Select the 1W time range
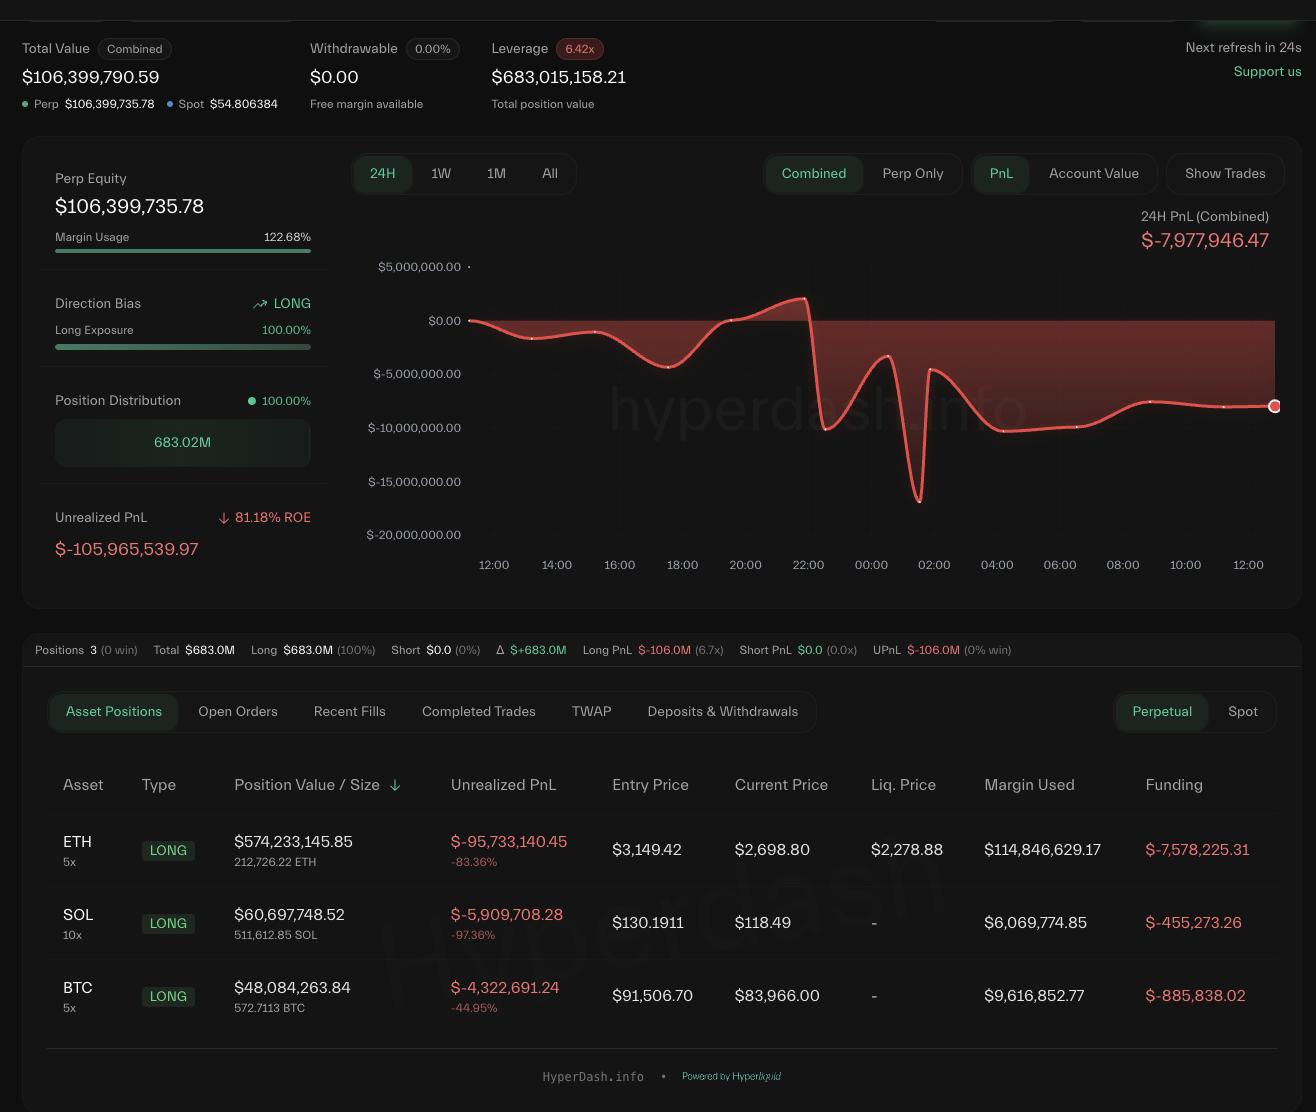The height and width of the screenshot is (1112, 1316). click(441, 174)
